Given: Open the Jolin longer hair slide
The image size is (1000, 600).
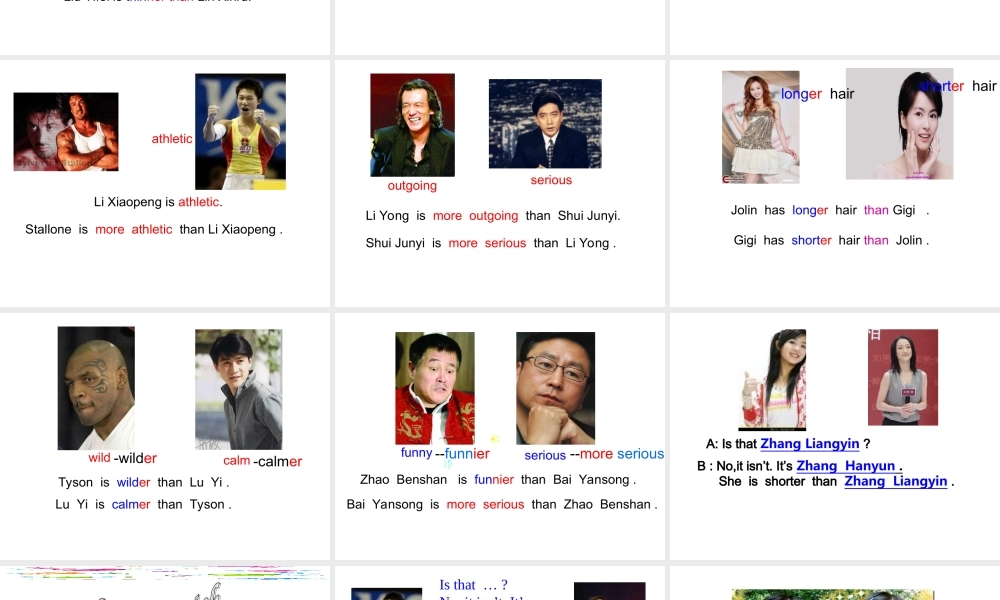Looking at the screenshot, I should 835,183.
